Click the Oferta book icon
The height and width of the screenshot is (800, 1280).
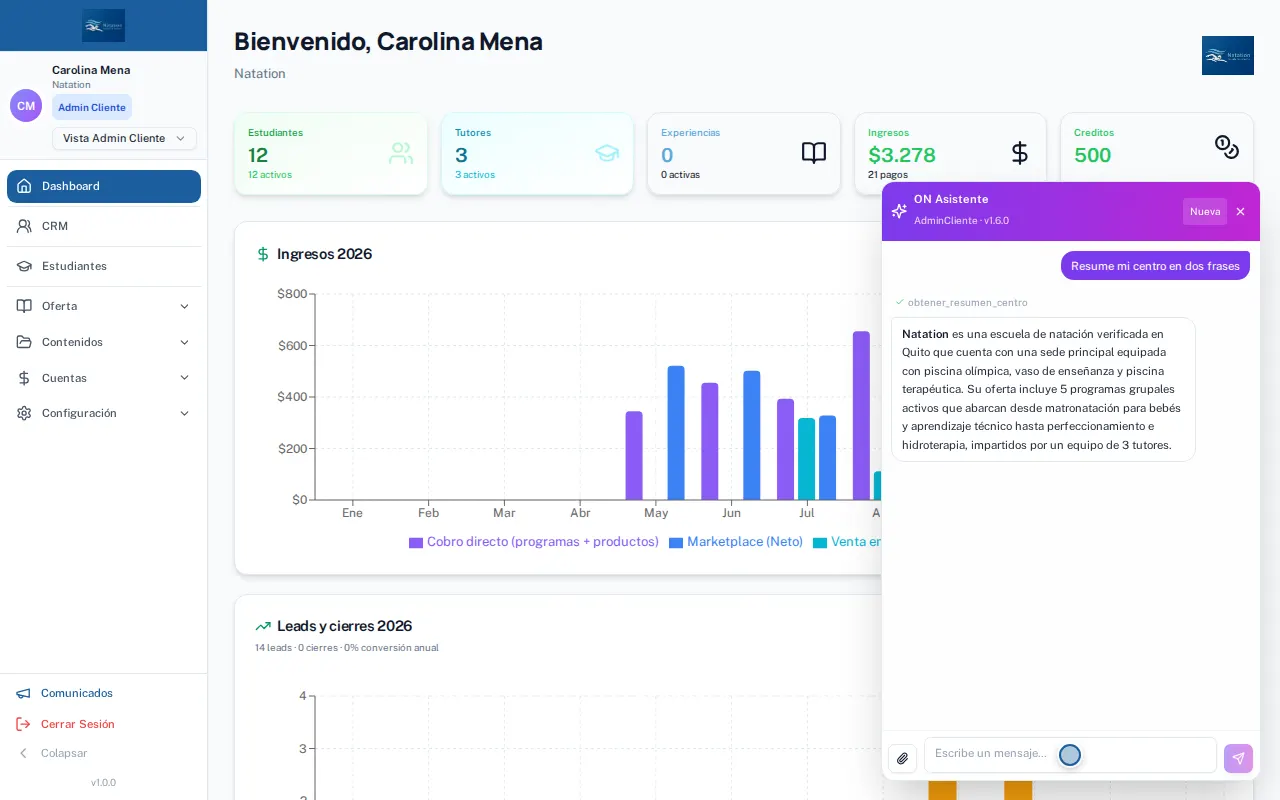[x=24, y=306]
